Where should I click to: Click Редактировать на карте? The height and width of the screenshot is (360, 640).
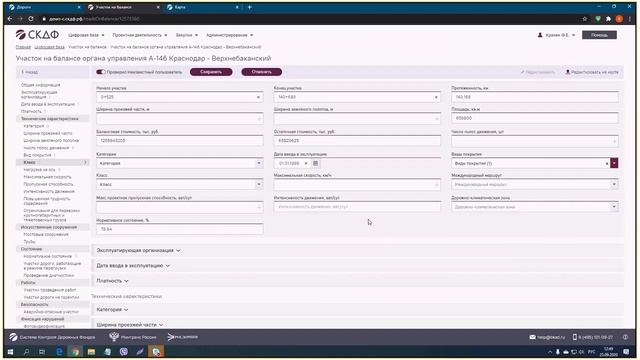pyautogui.click(x=592, y=72)
